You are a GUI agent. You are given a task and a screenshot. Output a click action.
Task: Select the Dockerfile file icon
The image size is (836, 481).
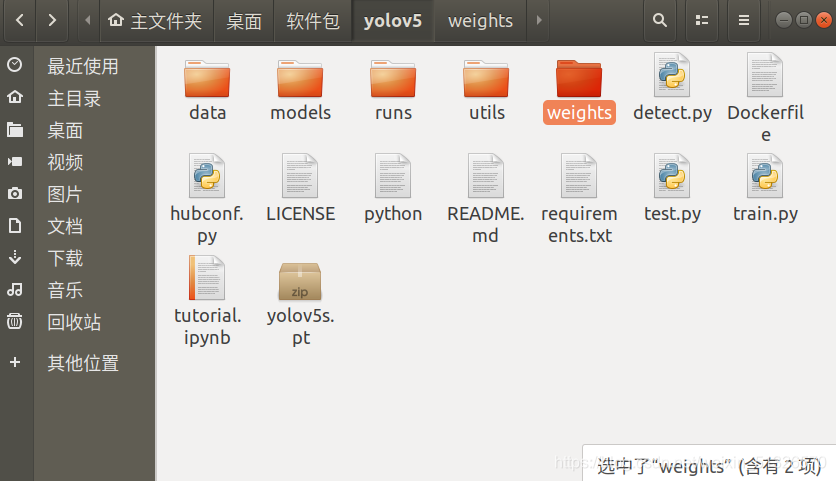[x=765, y=75]
